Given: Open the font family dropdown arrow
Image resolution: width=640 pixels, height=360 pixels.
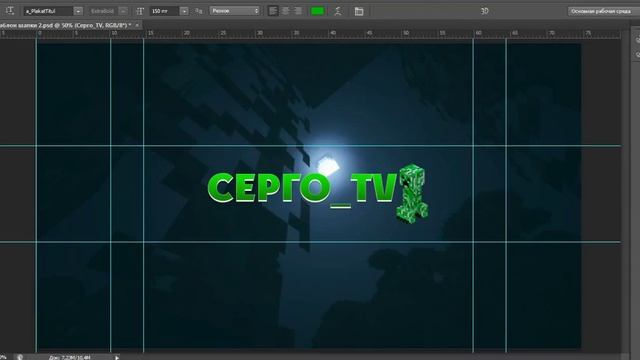Looking at the screenshot, I should 78,11.
